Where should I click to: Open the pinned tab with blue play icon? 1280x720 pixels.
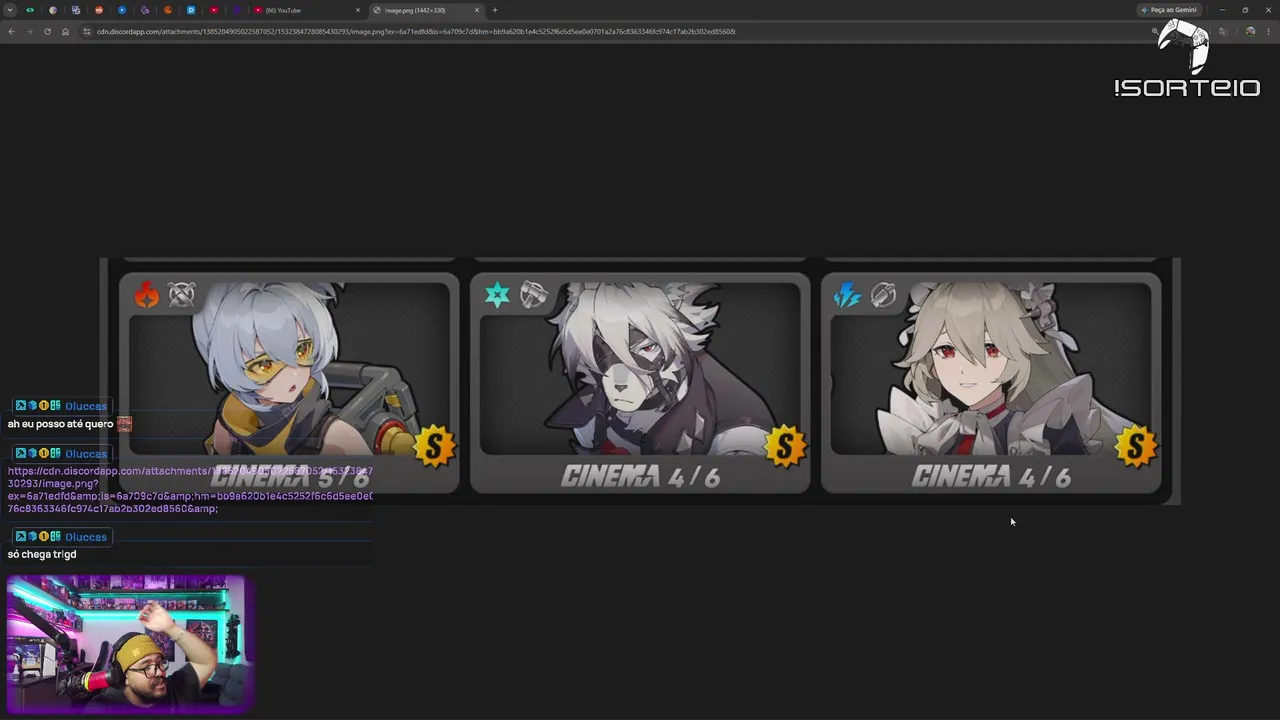click(122, 10)
